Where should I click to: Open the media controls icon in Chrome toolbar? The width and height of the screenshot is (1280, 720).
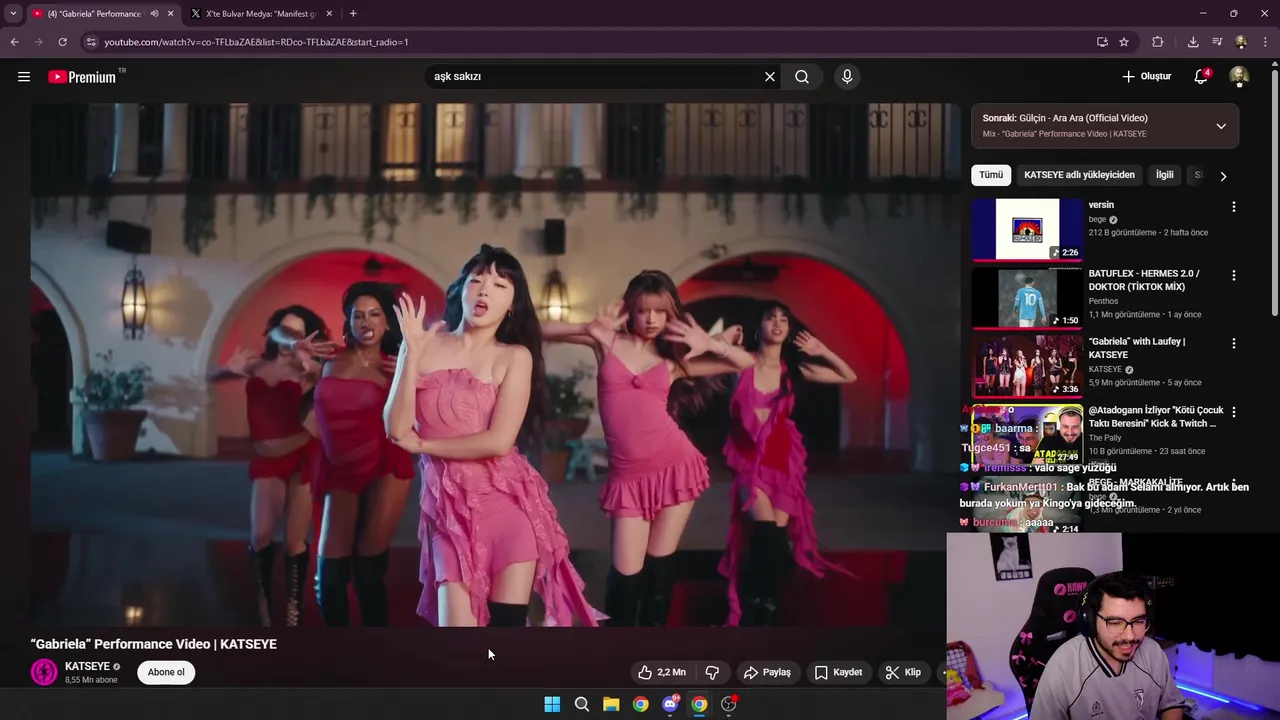(x=1217, y=42)
